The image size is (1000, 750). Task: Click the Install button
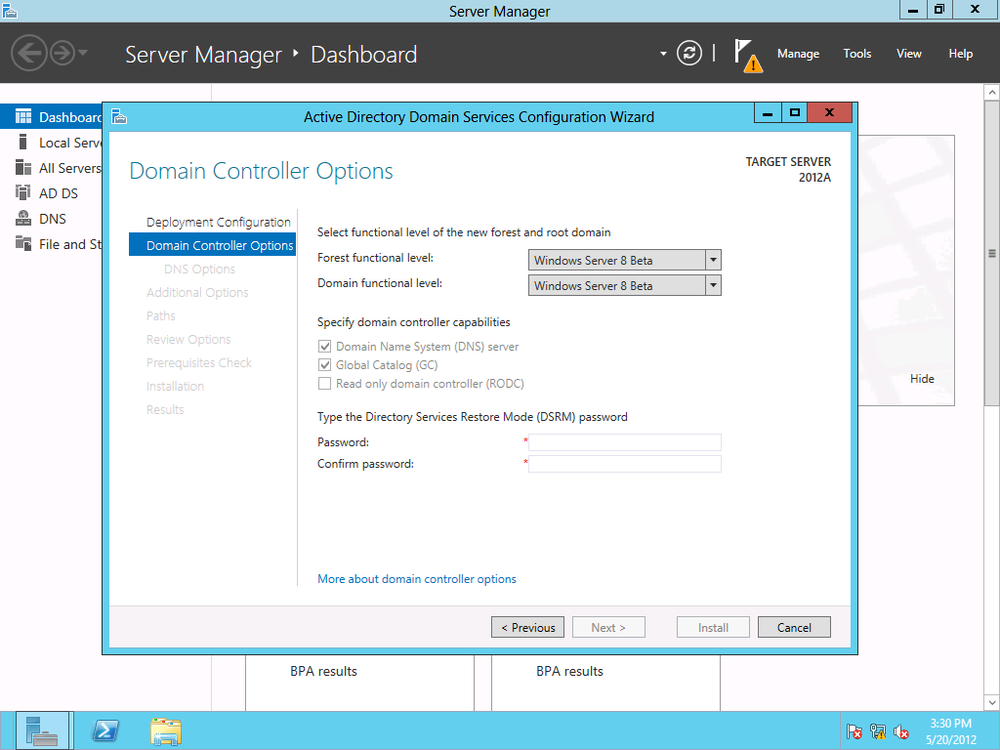[x=713, y=627]
